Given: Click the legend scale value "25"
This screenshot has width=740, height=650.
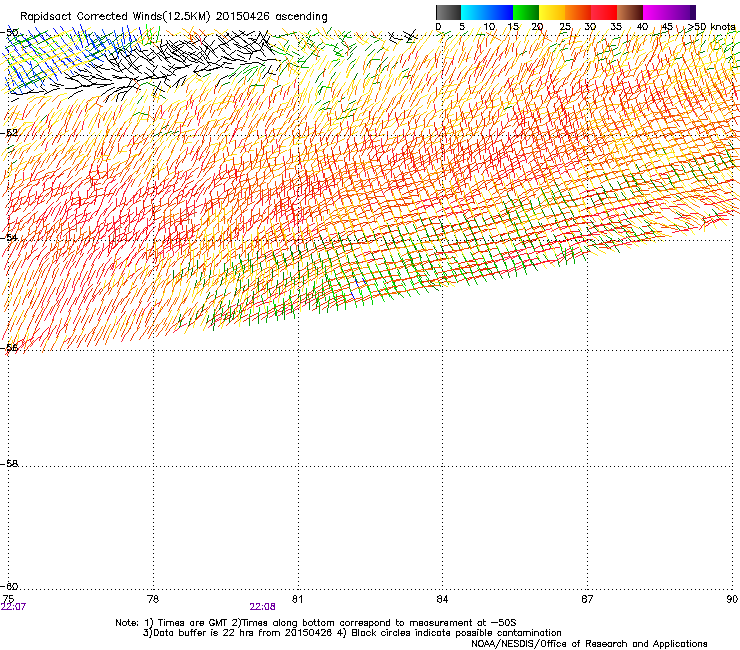Looking at the screenshot, I should pyautogui.click(x=565, y=27).
